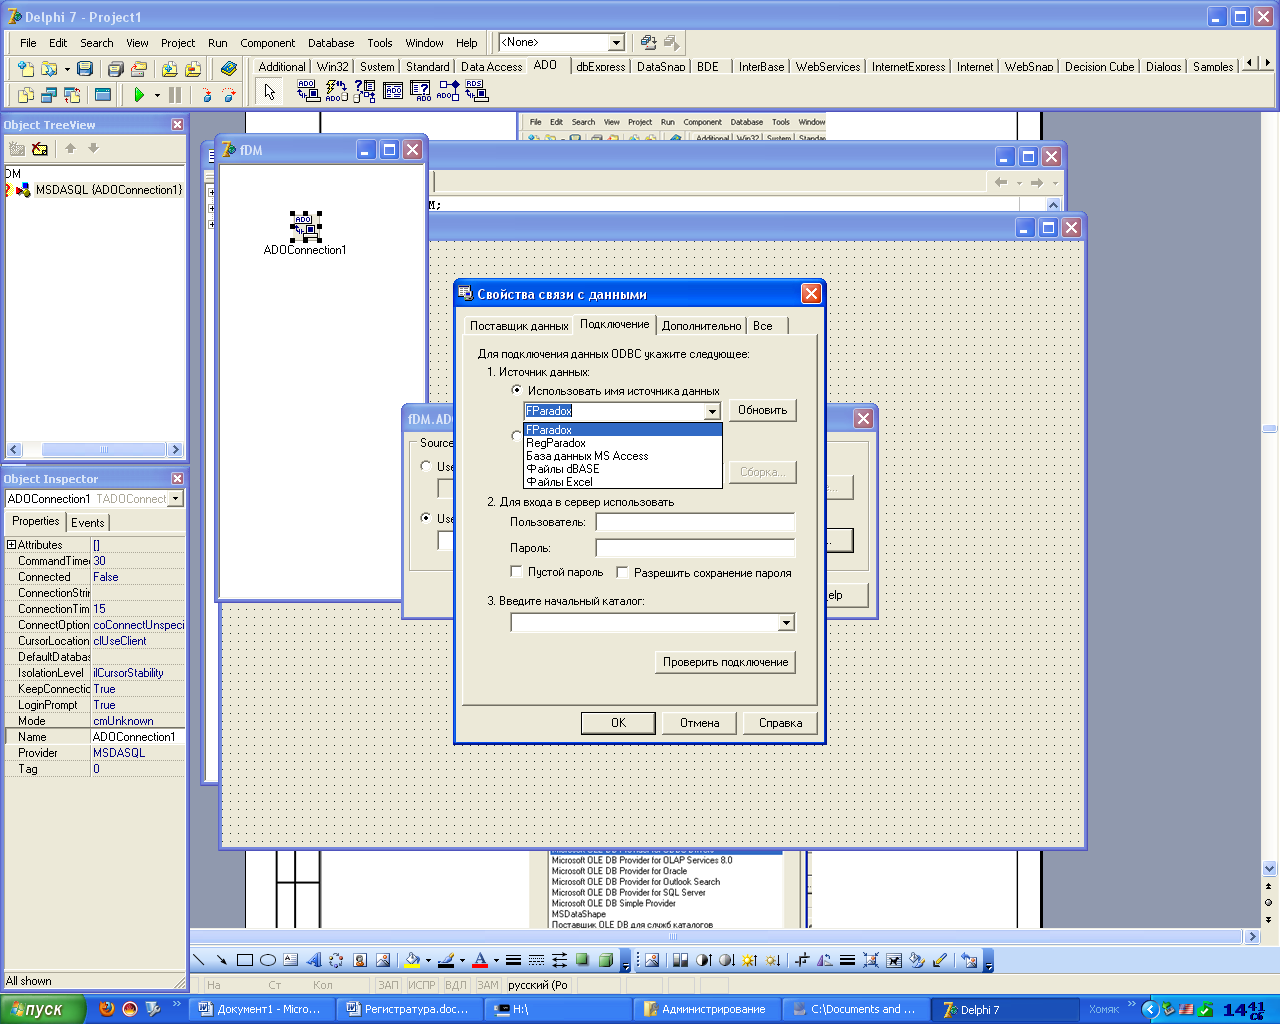Screen dimensions: 1280x1024
Task: Switch to 'Все' tab in dialog
Action: 763,326
